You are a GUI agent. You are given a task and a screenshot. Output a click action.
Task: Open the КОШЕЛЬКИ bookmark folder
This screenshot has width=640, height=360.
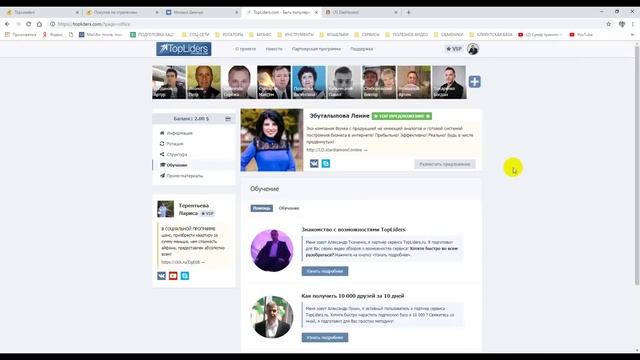click(334, 35)
